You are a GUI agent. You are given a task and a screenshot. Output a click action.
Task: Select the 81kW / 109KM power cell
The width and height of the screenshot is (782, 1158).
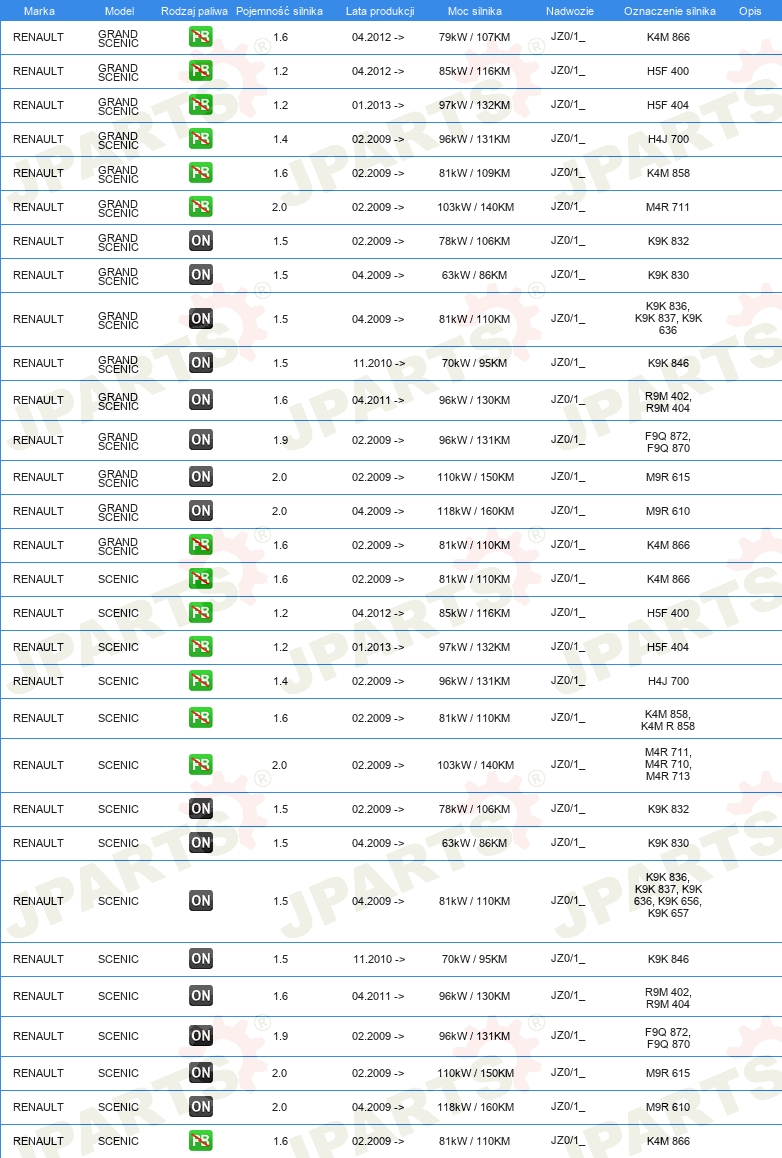point(474,173)
